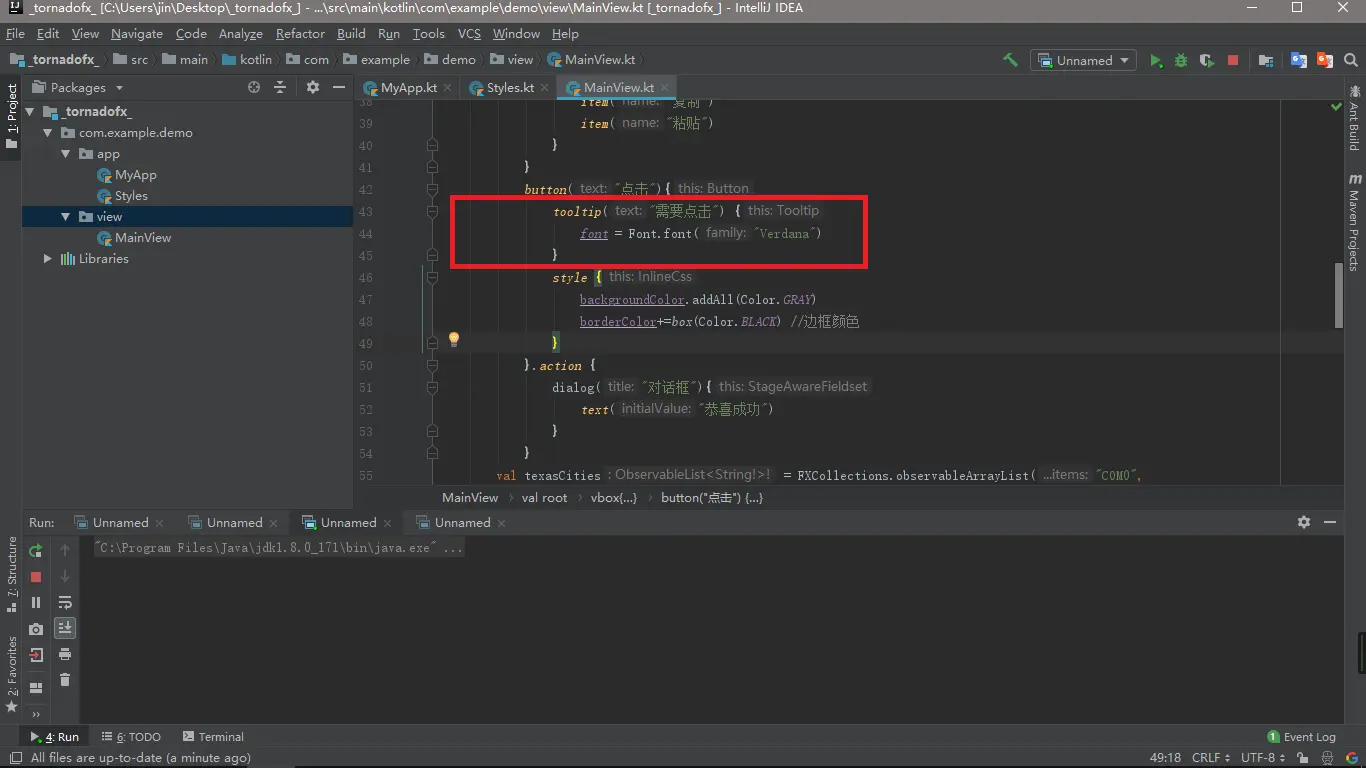Open the 2: Favorites side panel
This screenshot has height=768, width=1366.
coord(12,674)
